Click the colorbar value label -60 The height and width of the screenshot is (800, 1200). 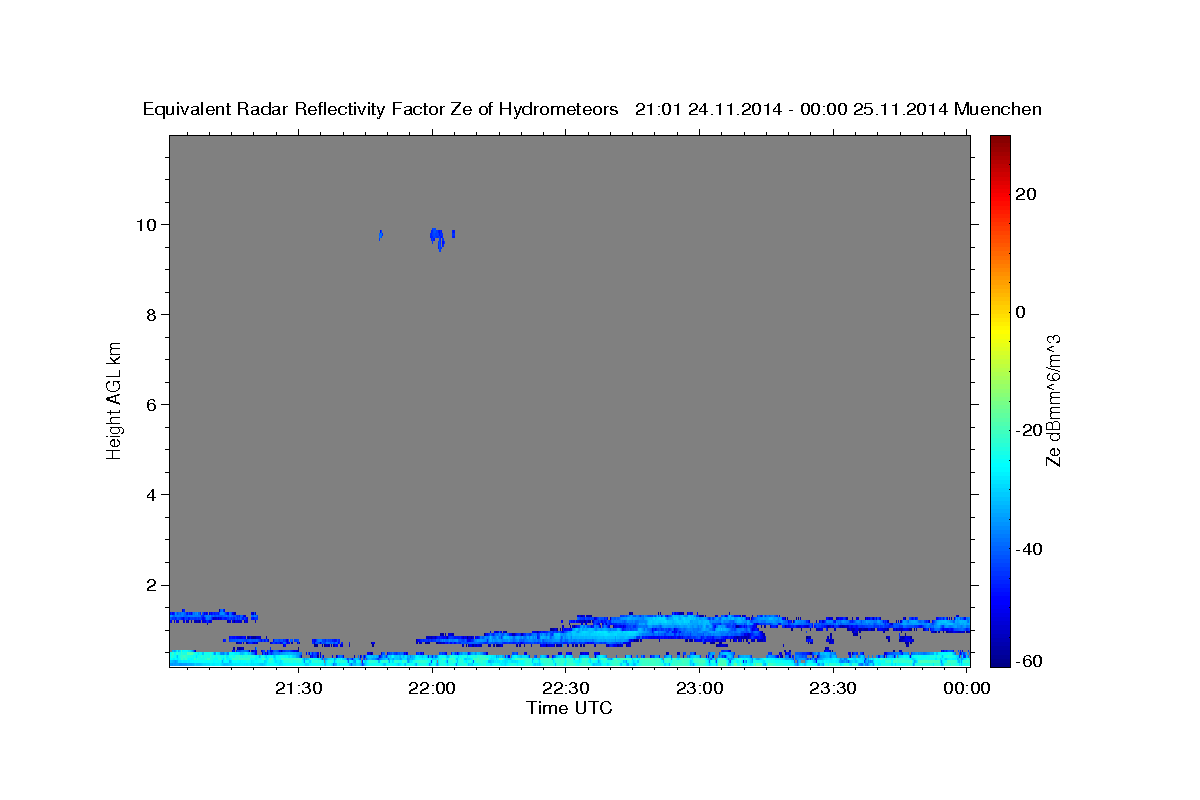coord(1029,661)
